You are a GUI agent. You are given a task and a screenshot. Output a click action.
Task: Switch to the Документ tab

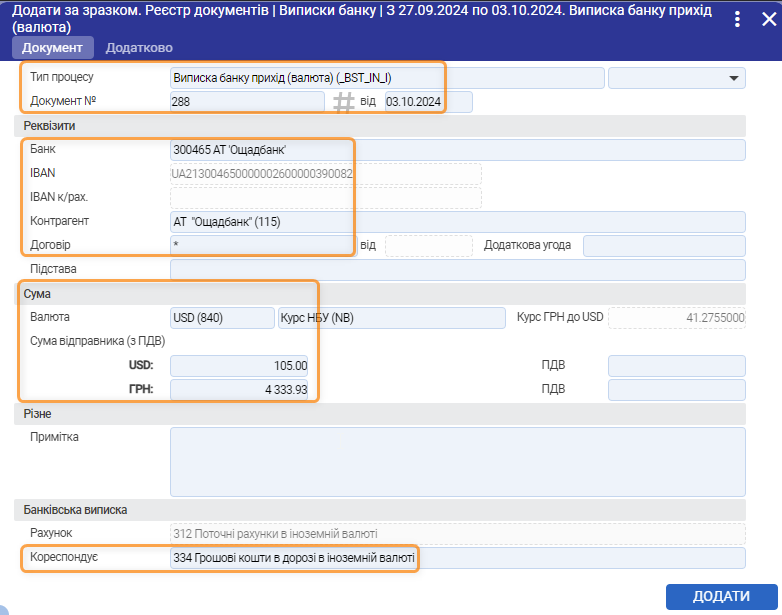[x=53, y=48]
